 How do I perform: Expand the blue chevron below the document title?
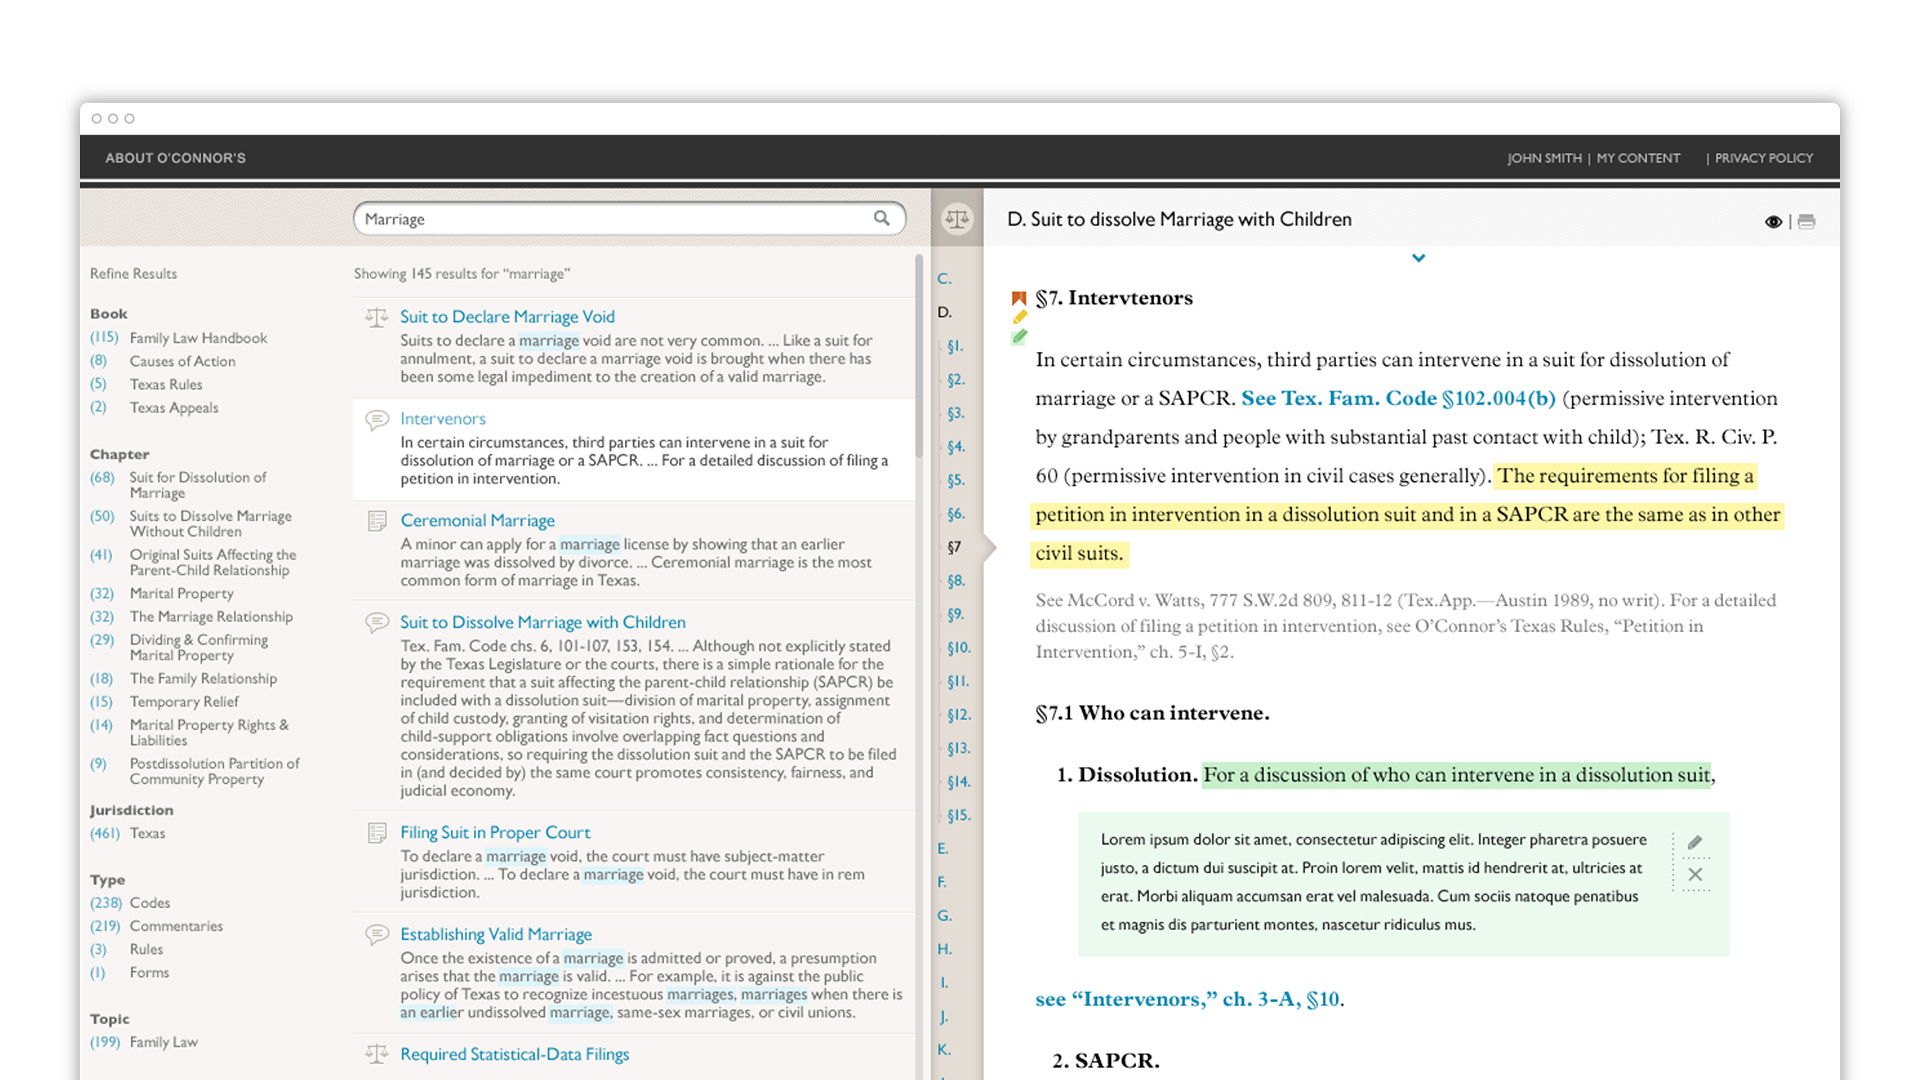[x=1418, y=258]
